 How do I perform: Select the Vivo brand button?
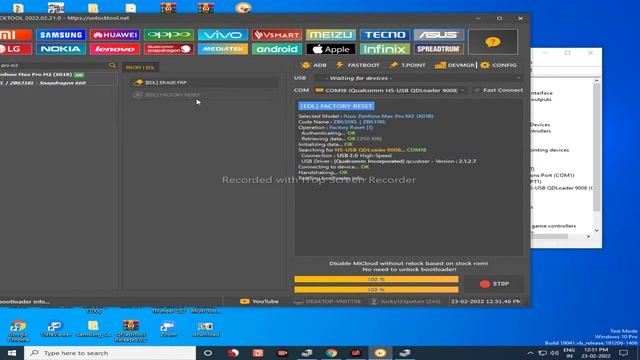[222, 35]
